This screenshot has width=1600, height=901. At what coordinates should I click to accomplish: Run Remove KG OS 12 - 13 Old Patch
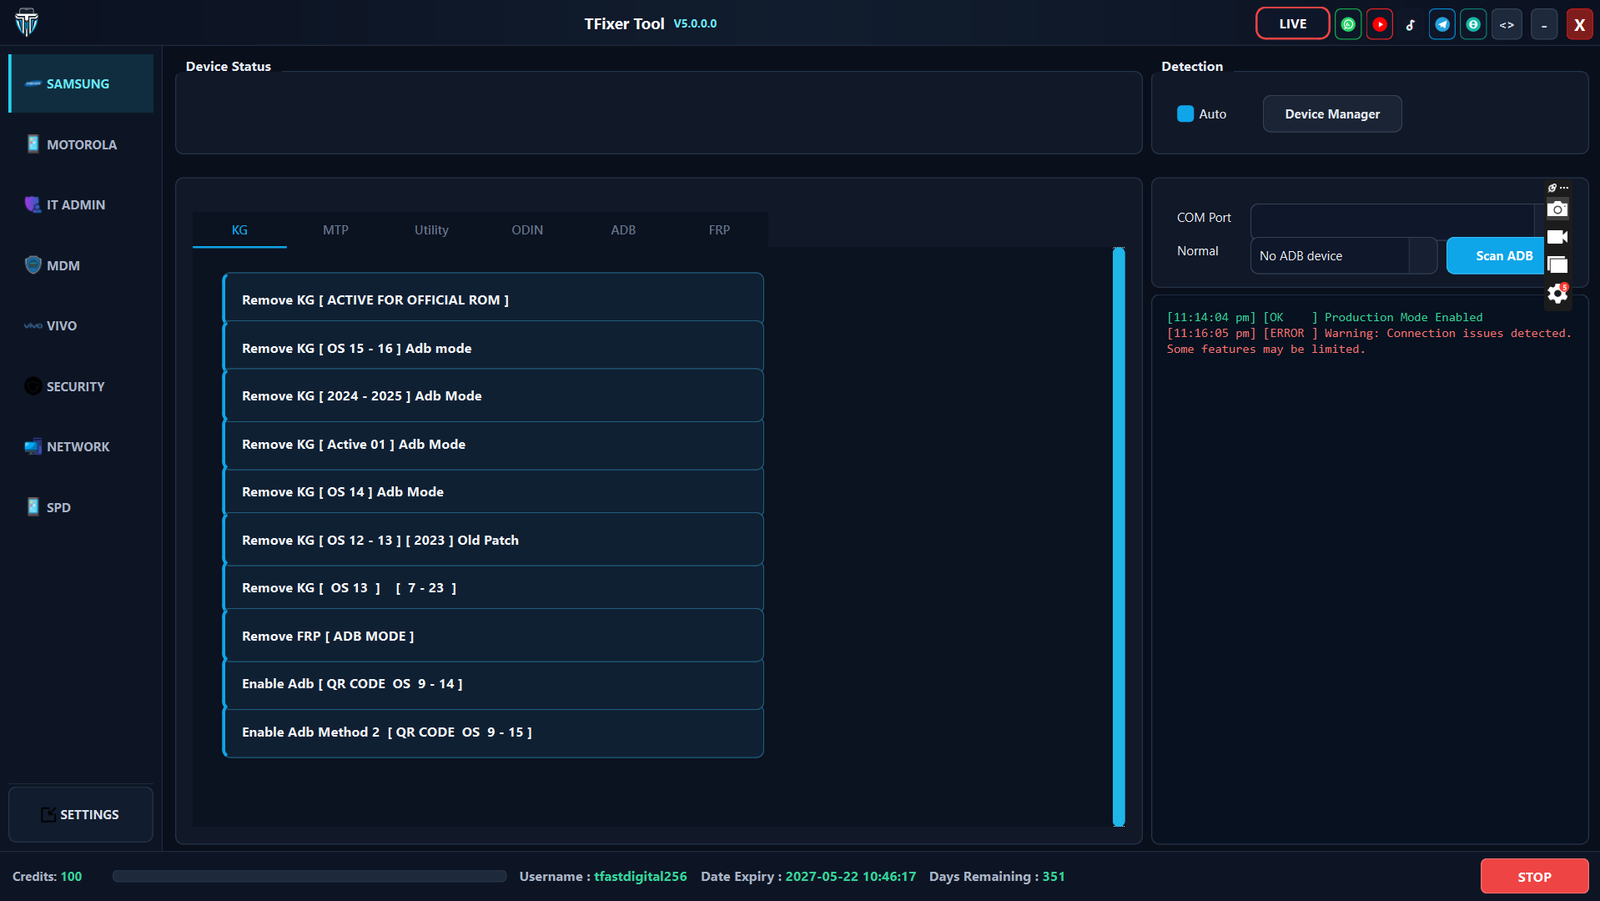[x=493, y=540]
